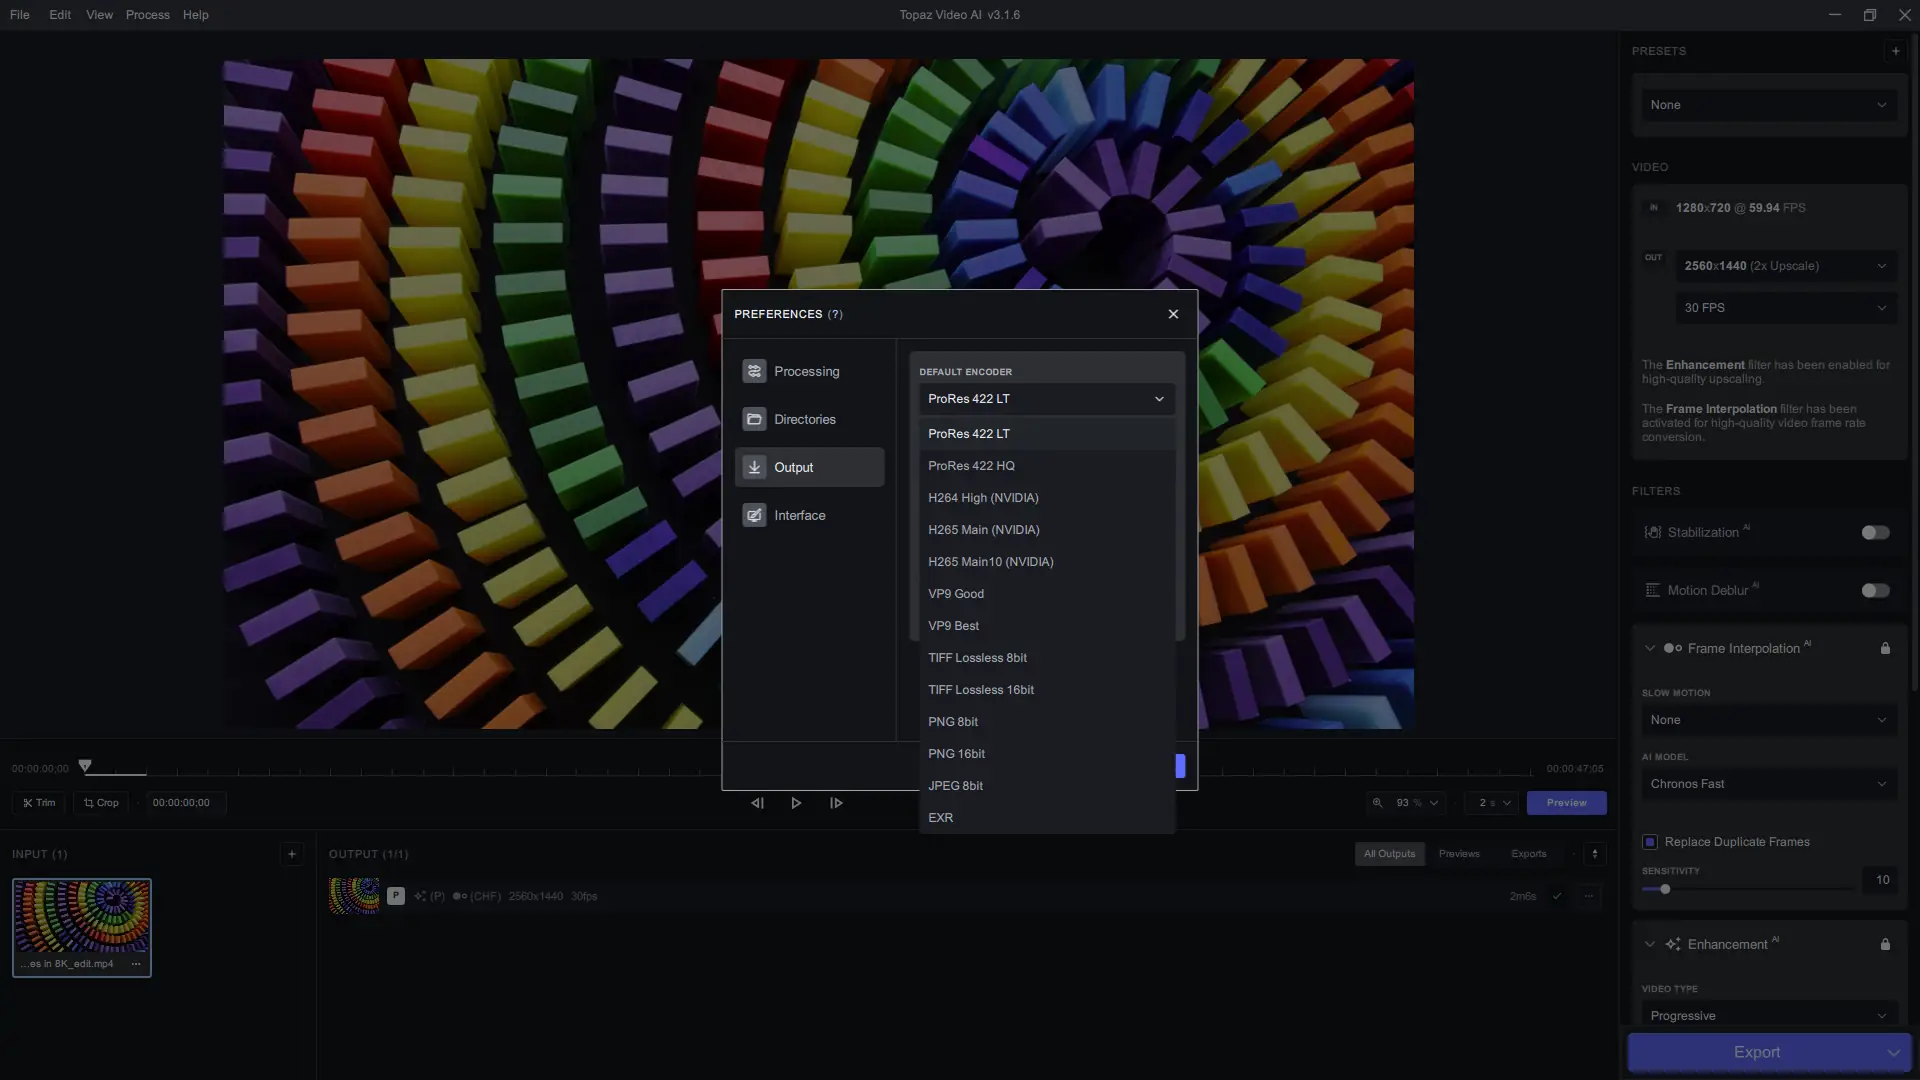The image size is (1920, 1080).
Task: Open the 30 FPS output dropdown
Action: pyautogui.click(x=1785, y=308)
